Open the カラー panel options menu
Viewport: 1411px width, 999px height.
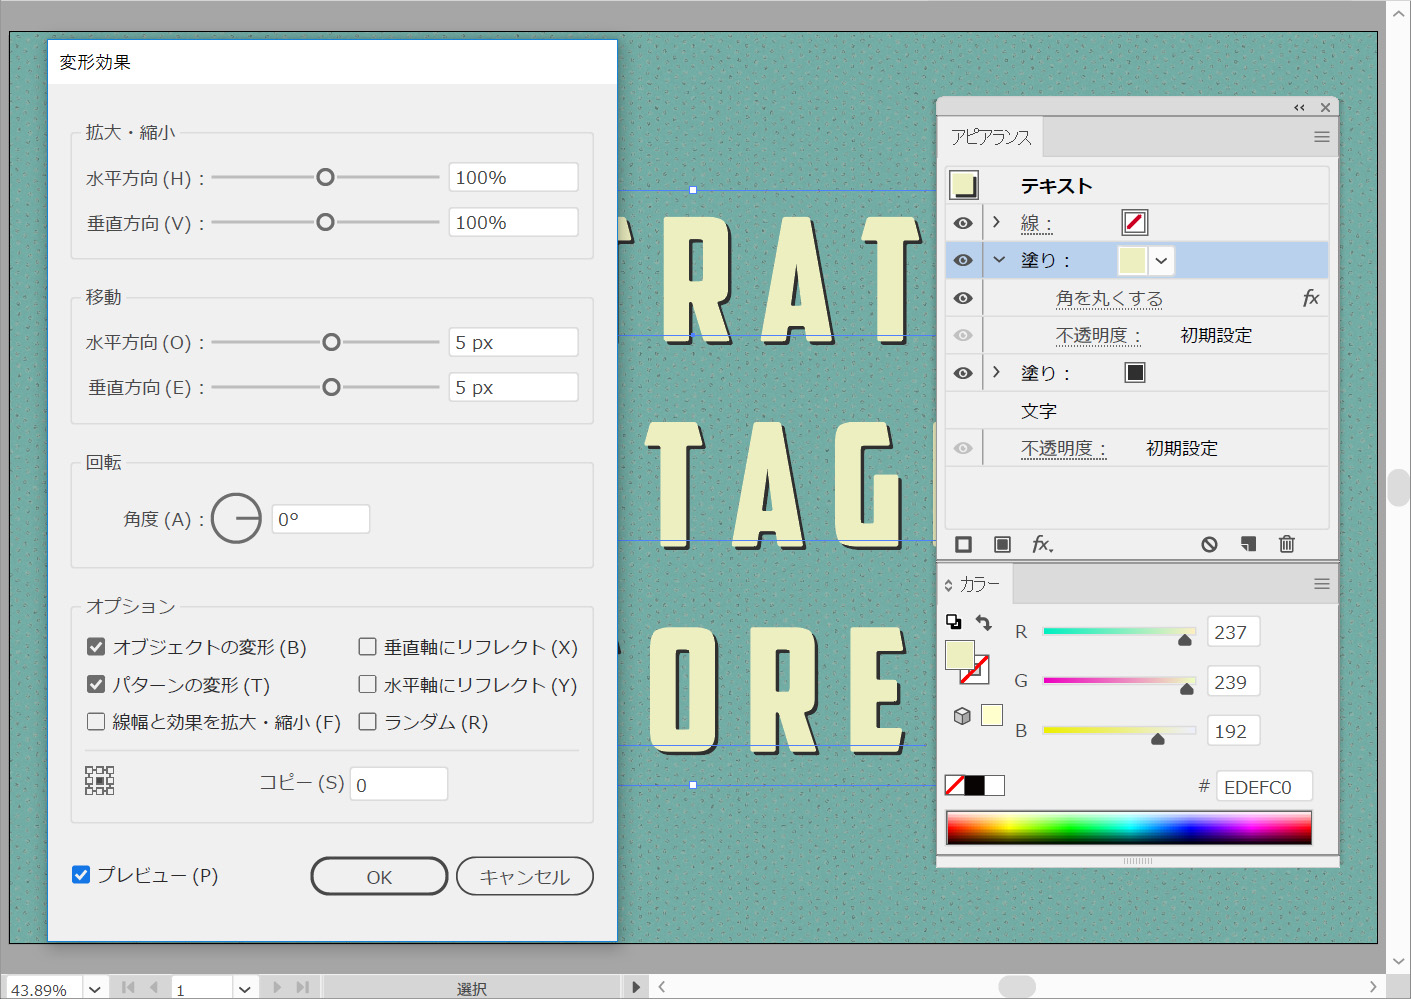click(x=1321, y=584)
